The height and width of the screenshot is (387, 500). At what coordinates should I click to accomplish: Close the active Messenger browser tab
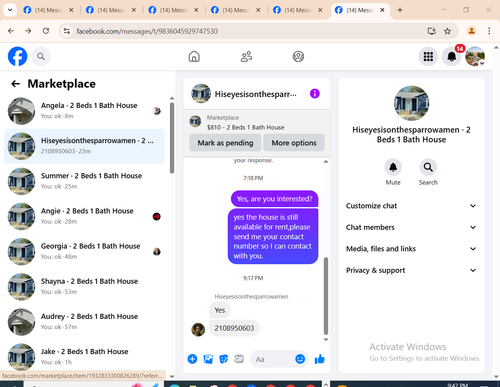[x=382, y=10]
